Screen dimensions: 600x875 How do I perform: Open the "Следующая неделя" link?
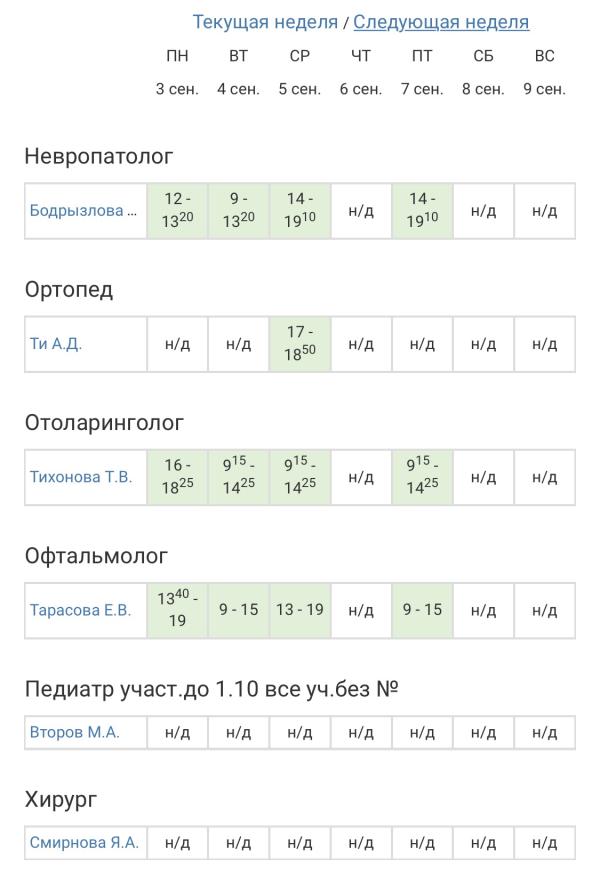click(x=441, y=22)
